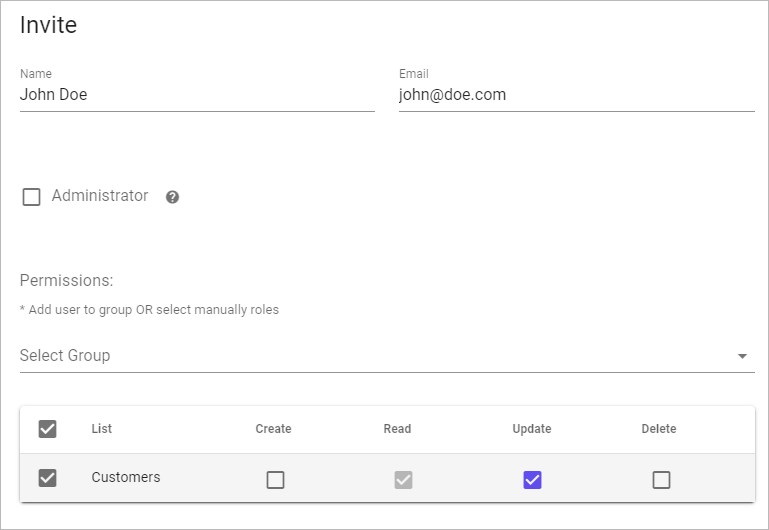The image size is (769, 530).
Task: Click the Update column header
Action: pyautogui.click(x=532, y=429)
